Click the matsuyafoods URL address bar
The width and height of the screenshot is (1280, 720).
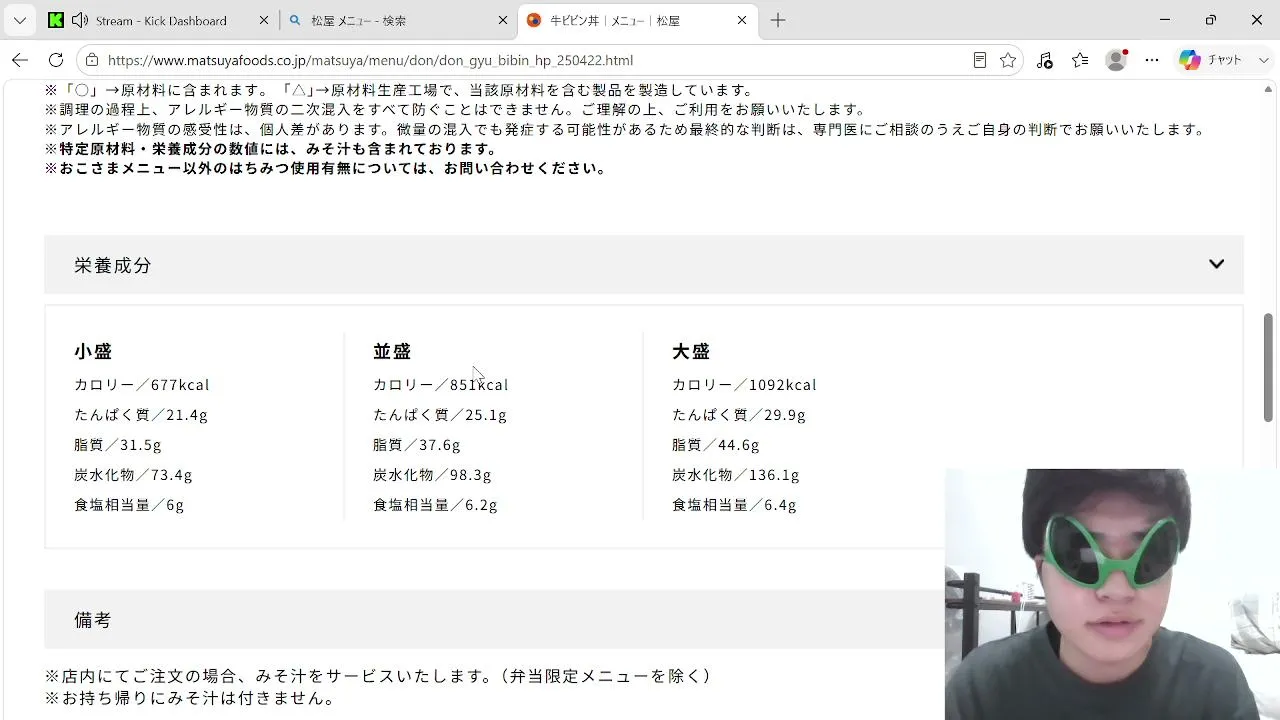coord(370,60)
